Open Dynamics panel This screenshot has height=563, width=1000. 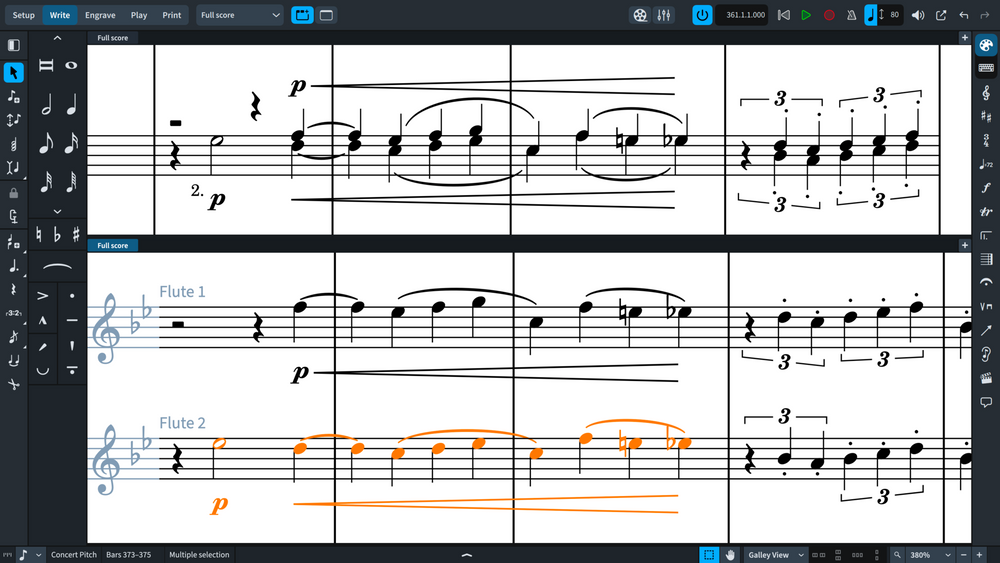(986, 188)
